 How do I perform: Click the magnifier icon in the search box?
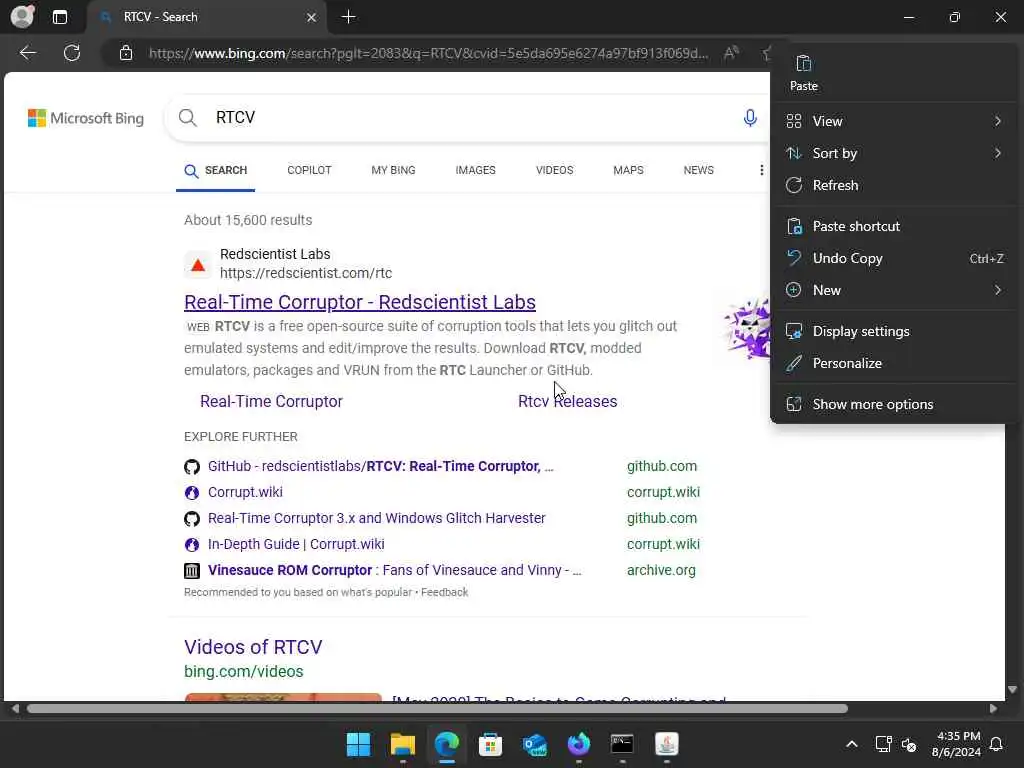pyautogui.click(x=187, y=118)
